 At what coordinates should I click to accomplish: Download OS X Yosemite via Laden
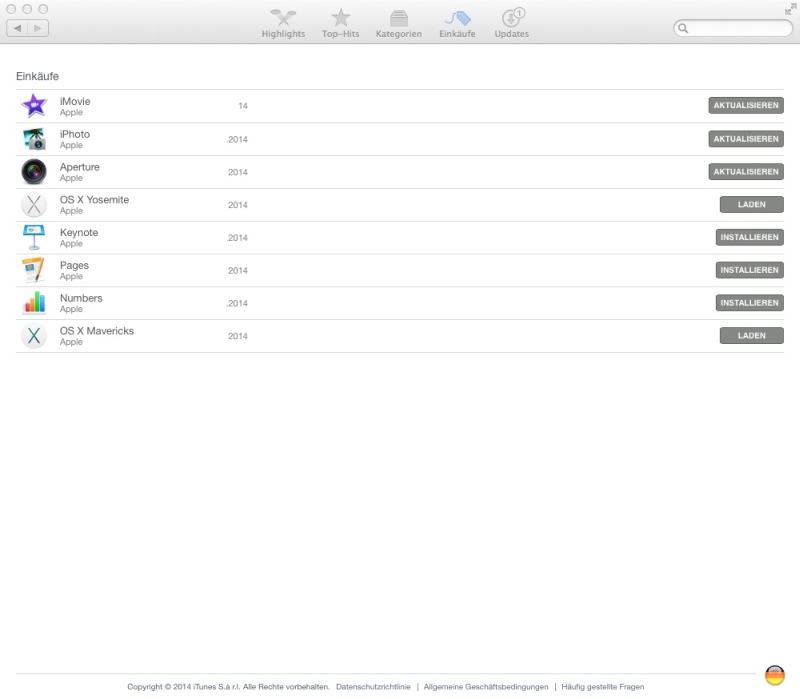(x=752, y=205)
